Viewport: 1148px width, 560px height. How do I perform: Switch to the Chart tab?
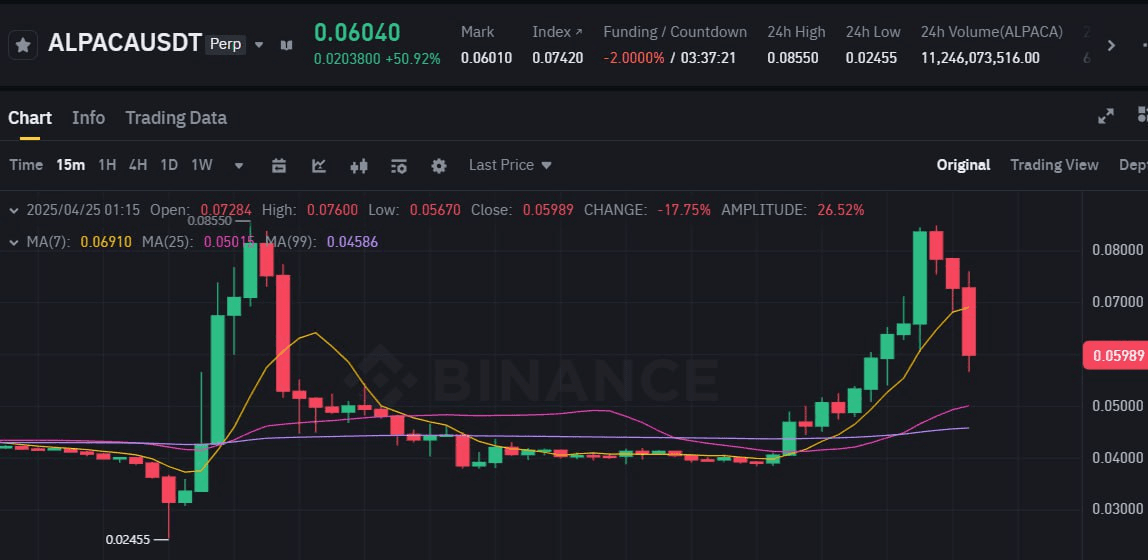pos(30,118)
